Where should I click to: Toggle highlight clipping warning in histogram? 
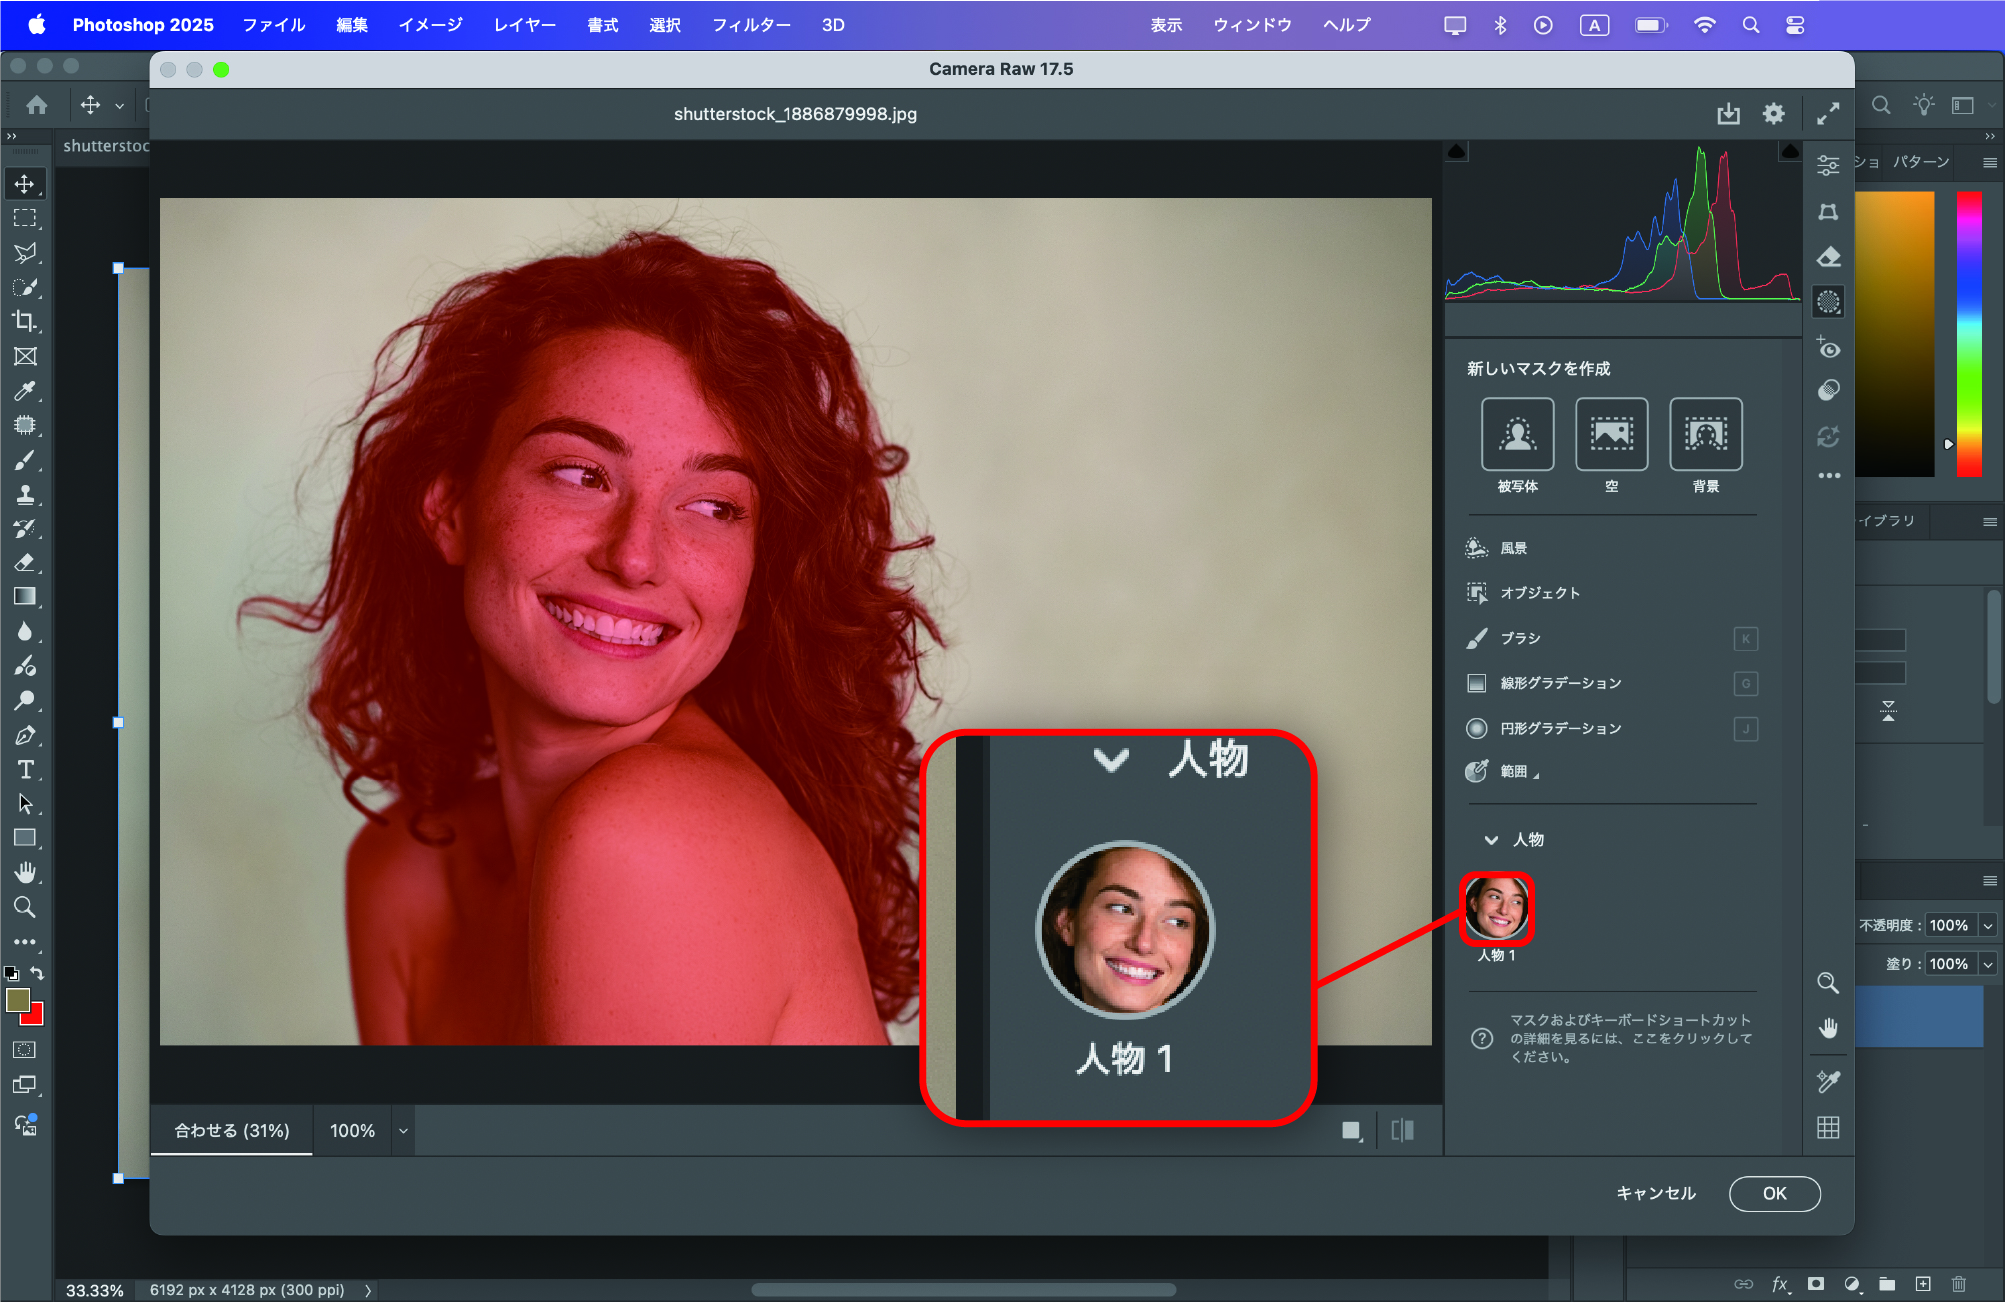(x=1790, y=152)
